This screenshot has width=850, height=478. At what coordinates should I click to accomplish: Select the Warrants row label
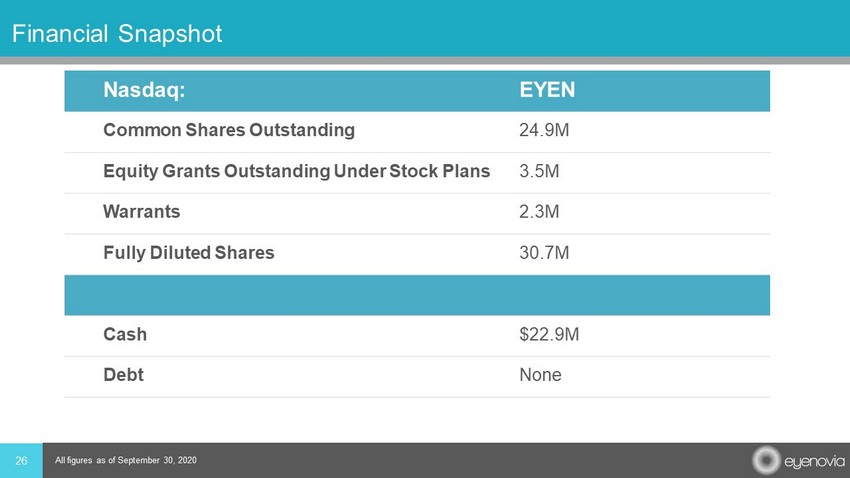pyautogui.click(x=142, y=212)
